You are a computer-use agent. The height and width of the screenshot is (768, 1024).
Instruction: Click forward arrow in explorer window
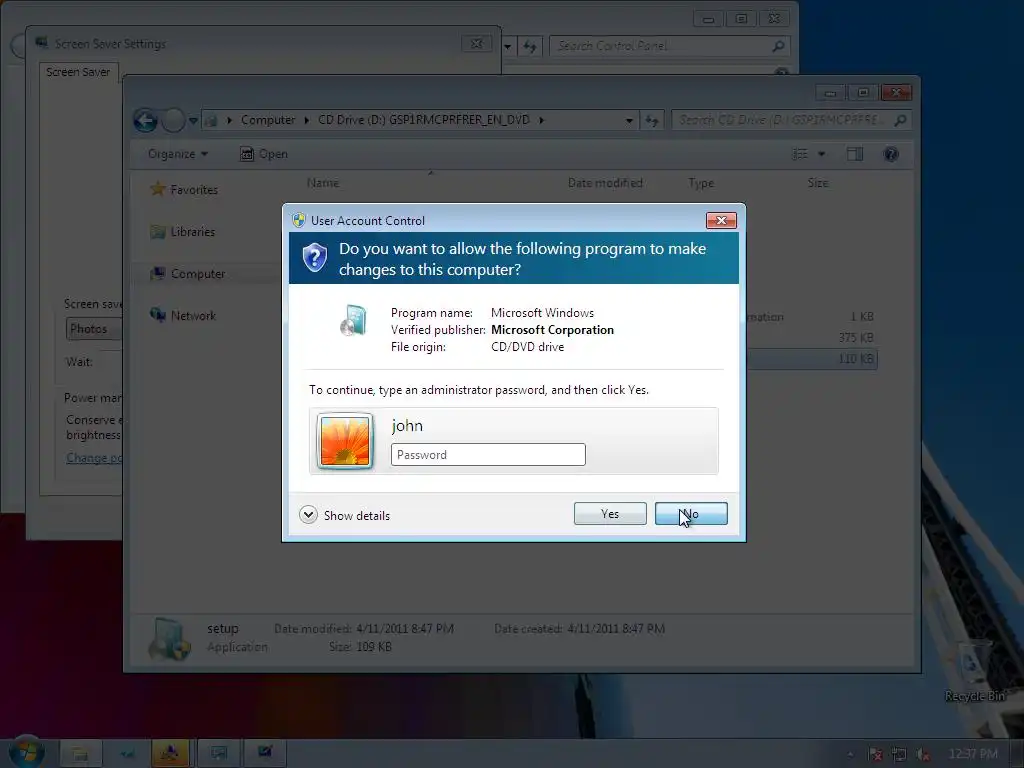173,120
